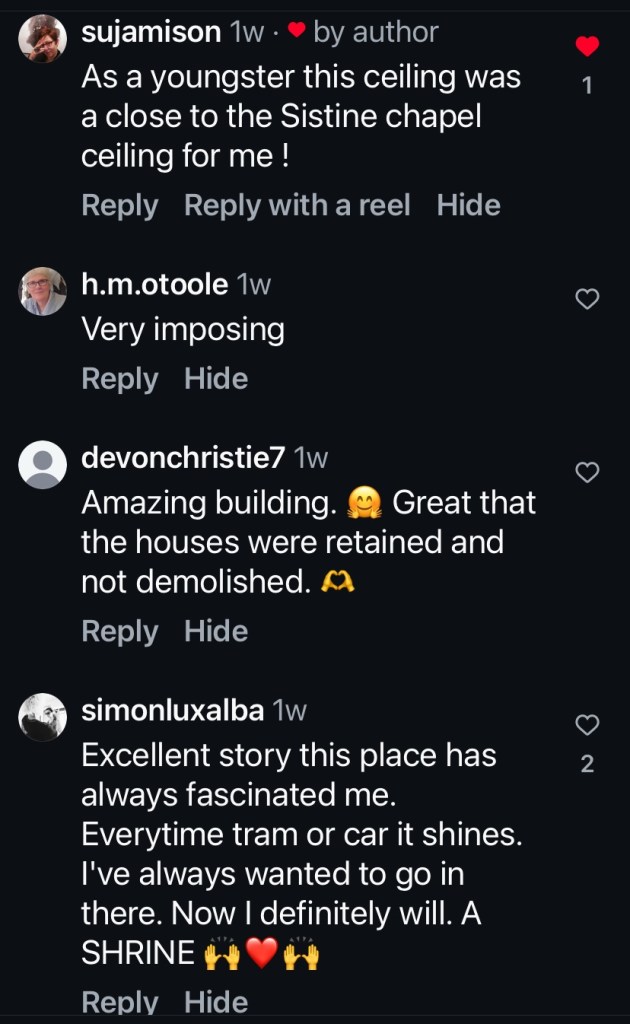The width and height of the screenshot is (630, 1024).
Task: Open the sujamison username link
Action: [150, 32]
